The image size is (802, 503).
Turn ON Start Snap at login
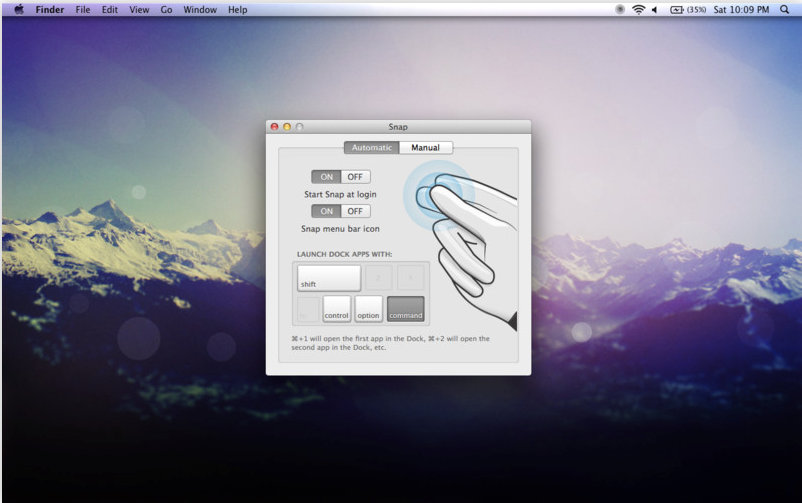coord(326,177)
